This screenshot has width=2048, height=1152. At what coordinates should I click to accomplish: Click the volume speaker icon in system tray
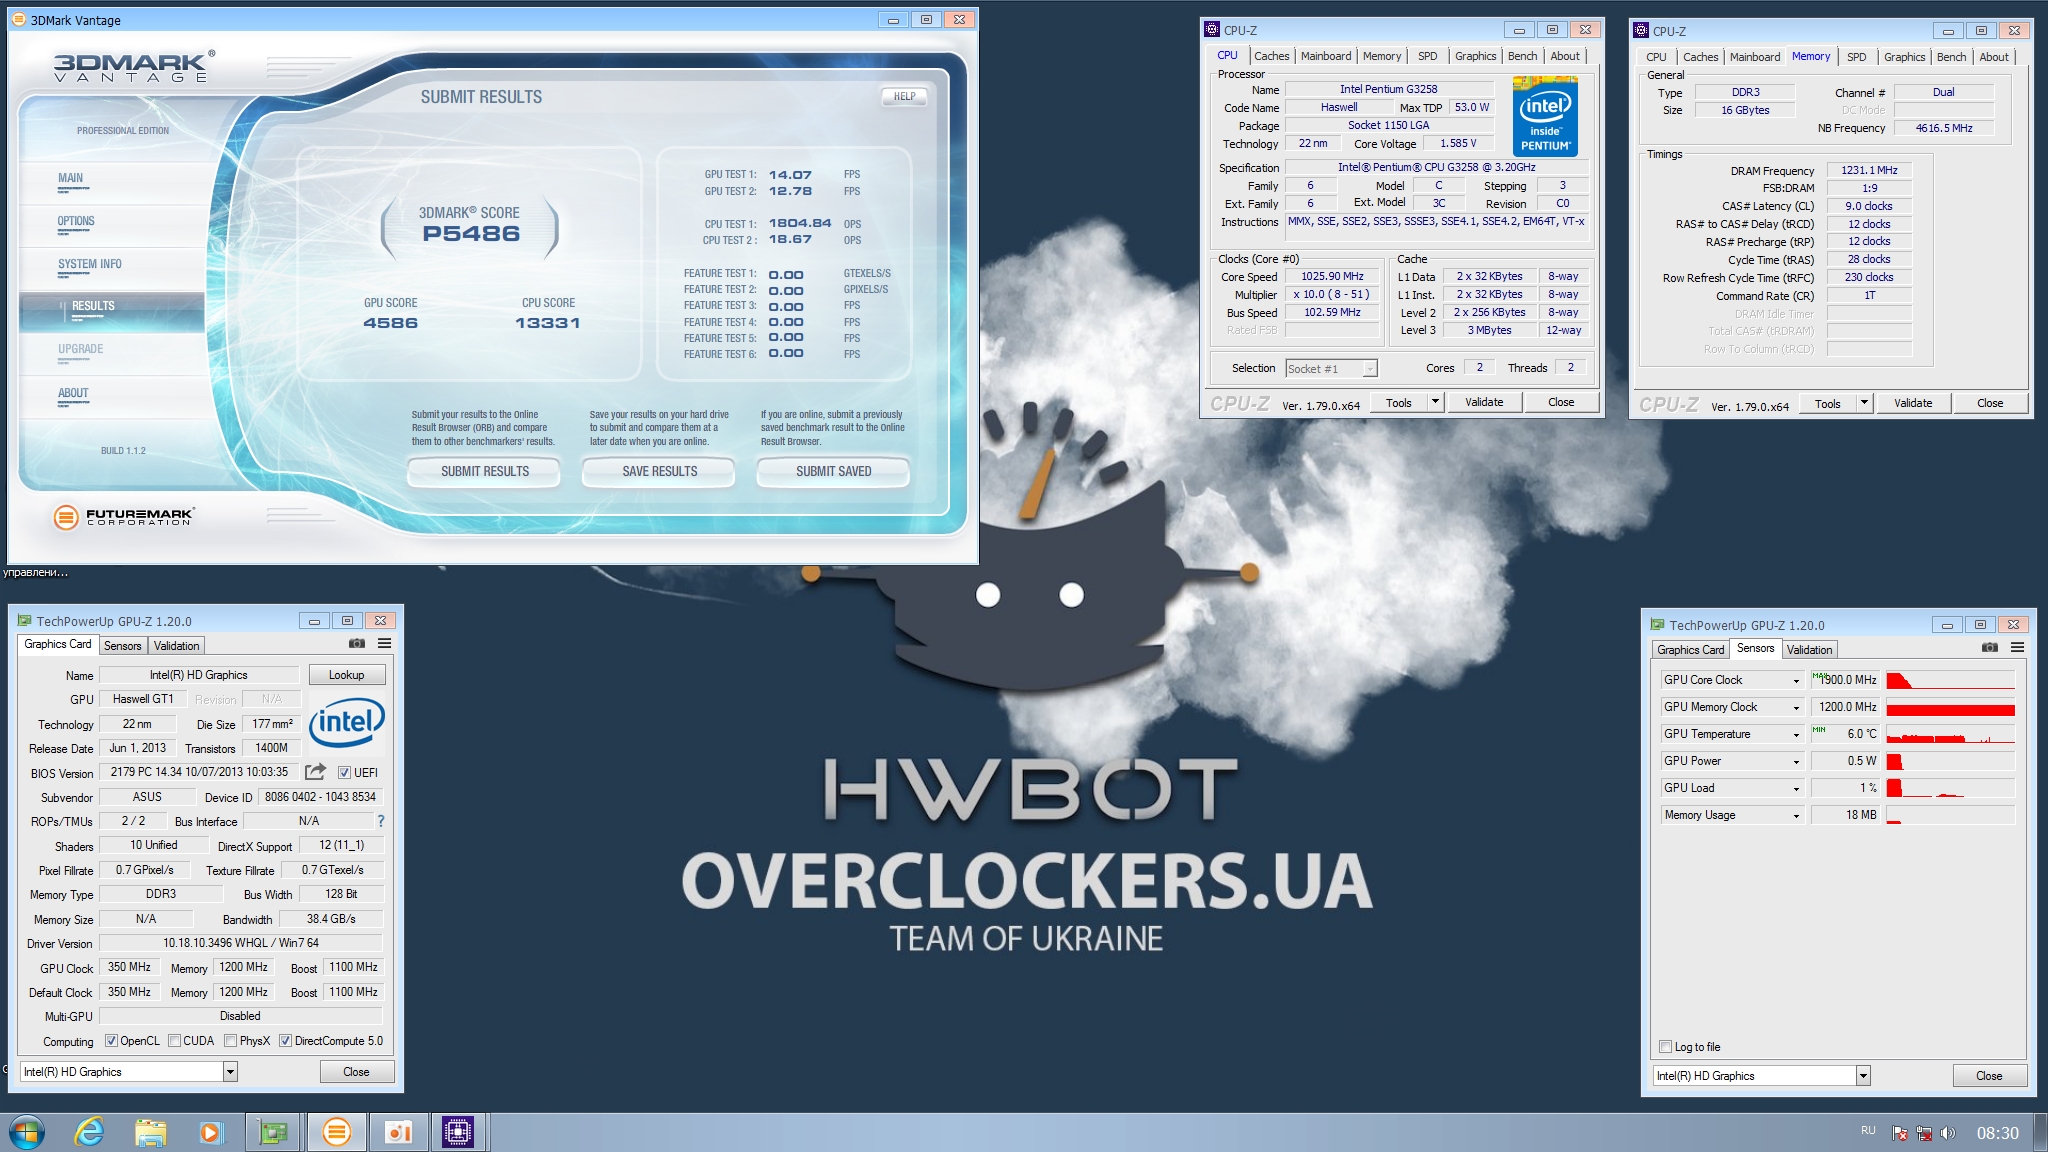coord(1947,1133)
